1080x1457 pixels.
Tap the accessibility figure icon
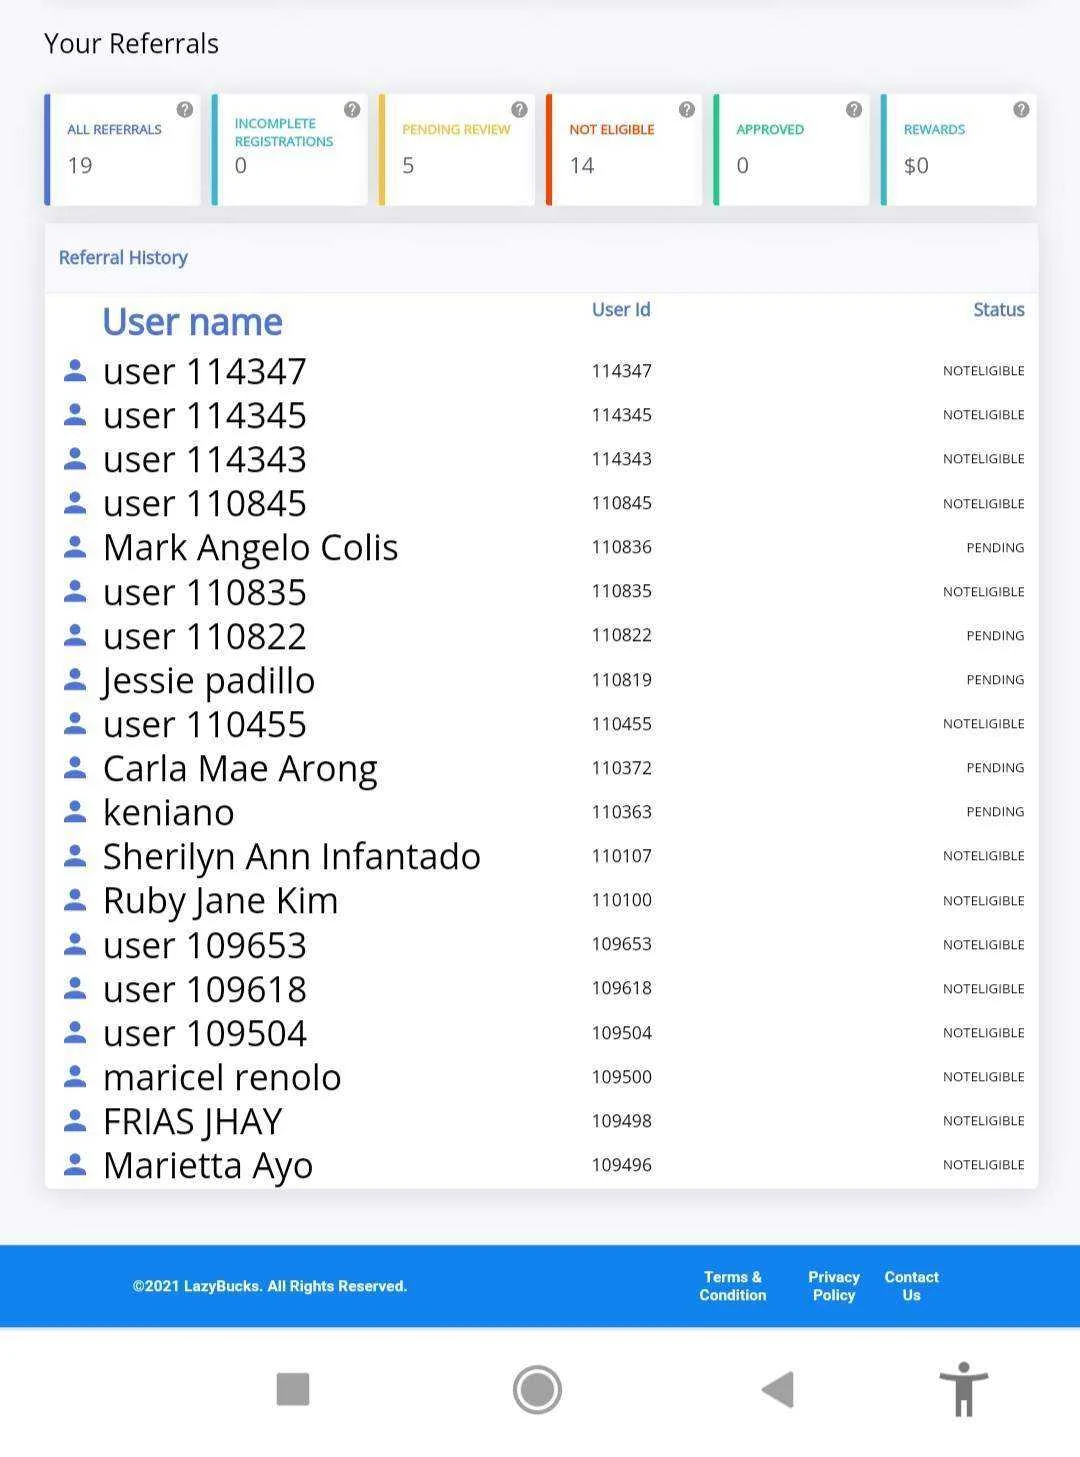[963, 1389]
